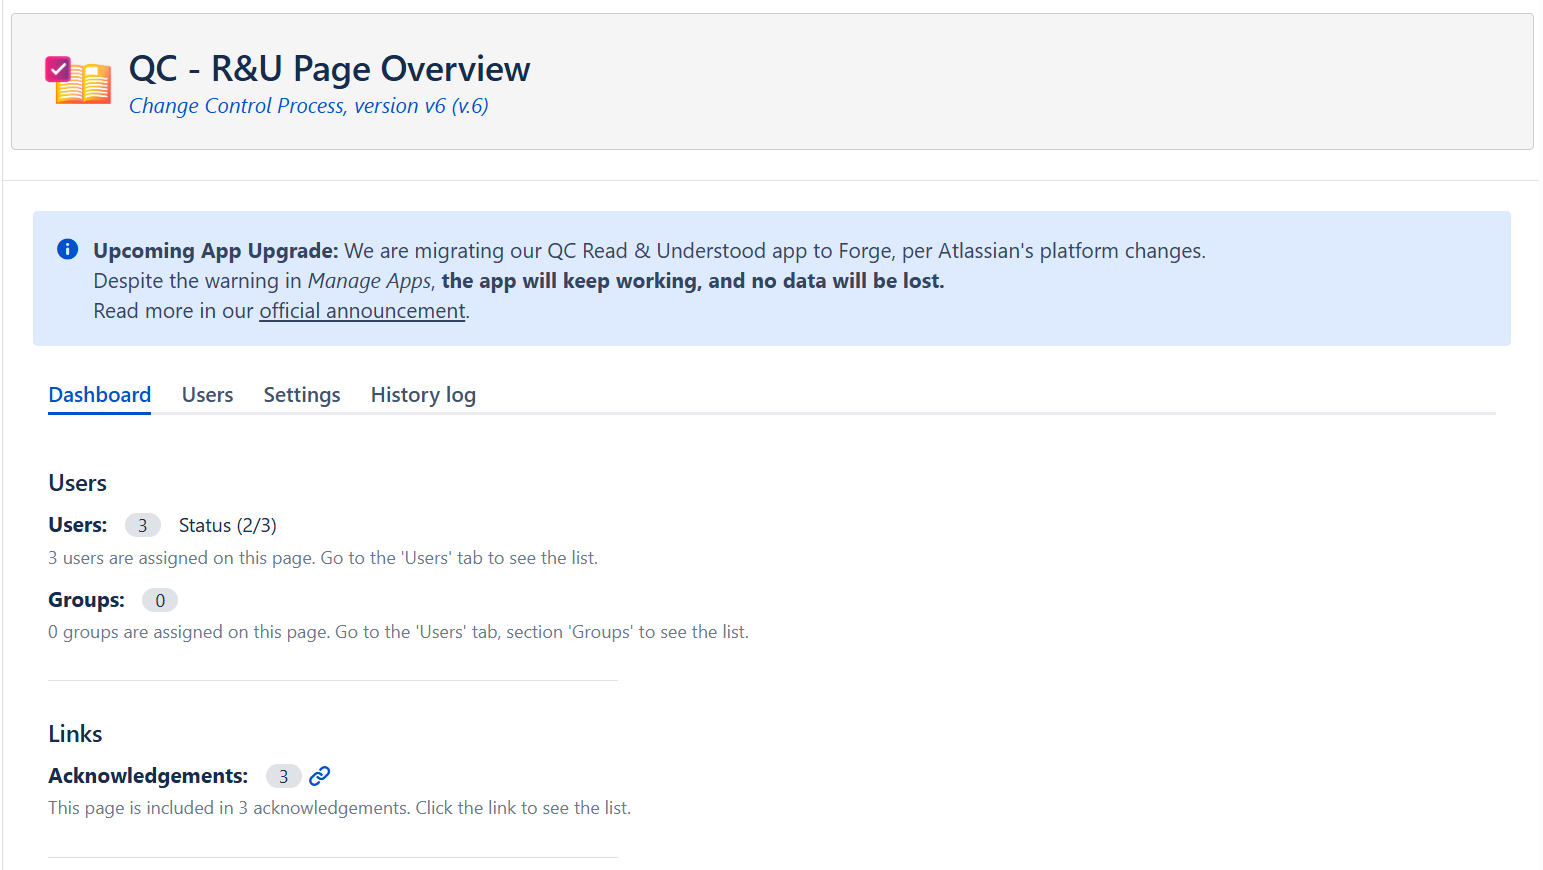The height and width of the screenshot is (870, 1543).
Task: Click the Groups count badge showing 0
Action: (160, 600)
